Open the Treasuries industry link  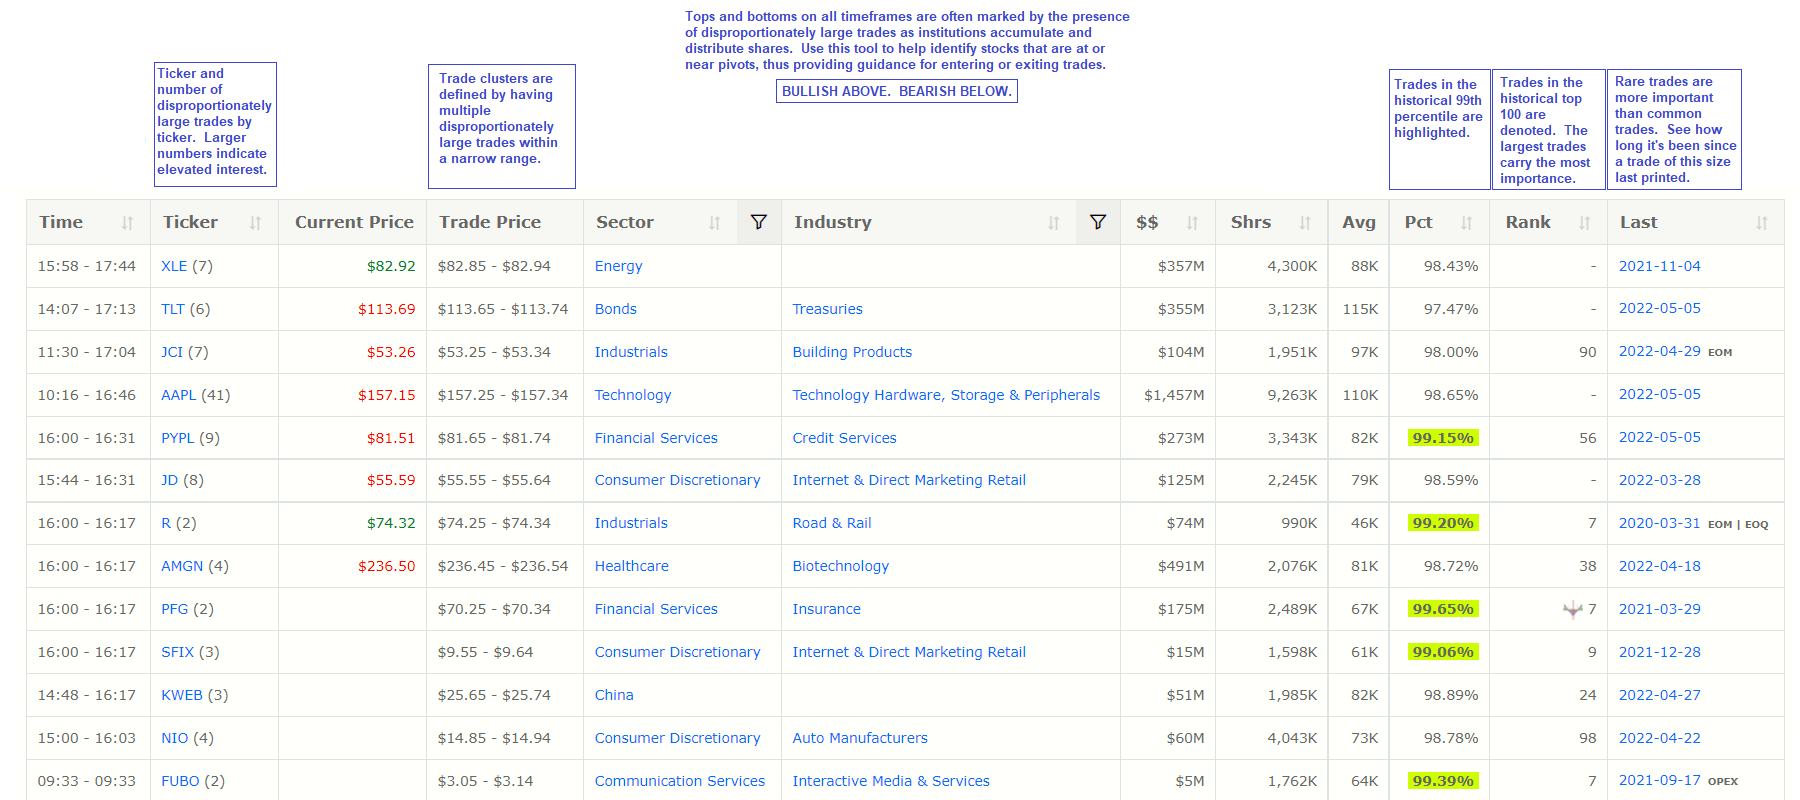[x=828, y=309]
